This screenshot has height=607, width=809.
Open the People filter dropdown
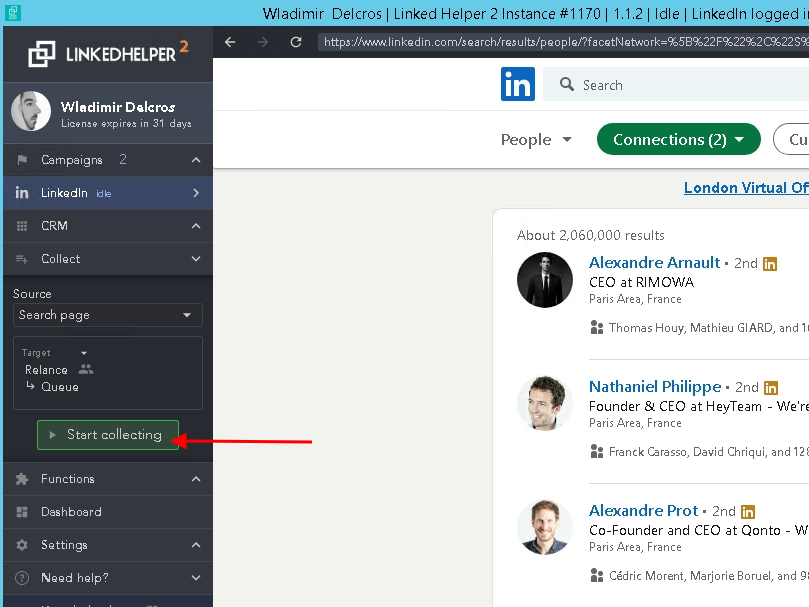(x=536, y=139)
